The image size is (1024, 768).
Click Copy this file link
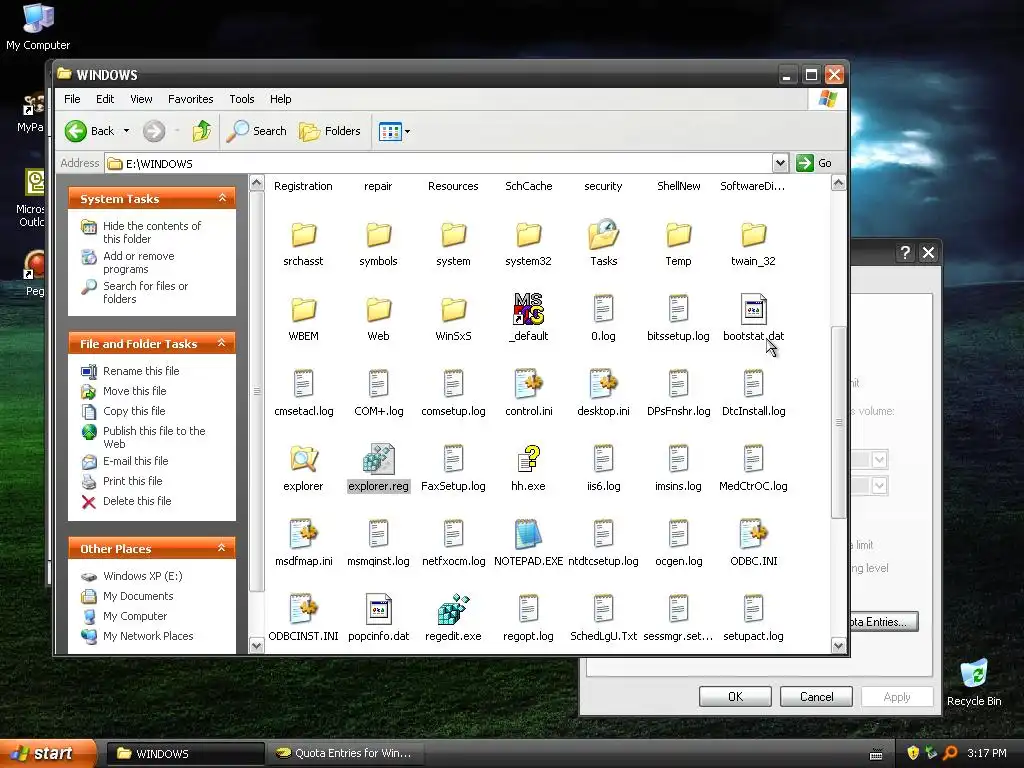click(x=134, y=411)
